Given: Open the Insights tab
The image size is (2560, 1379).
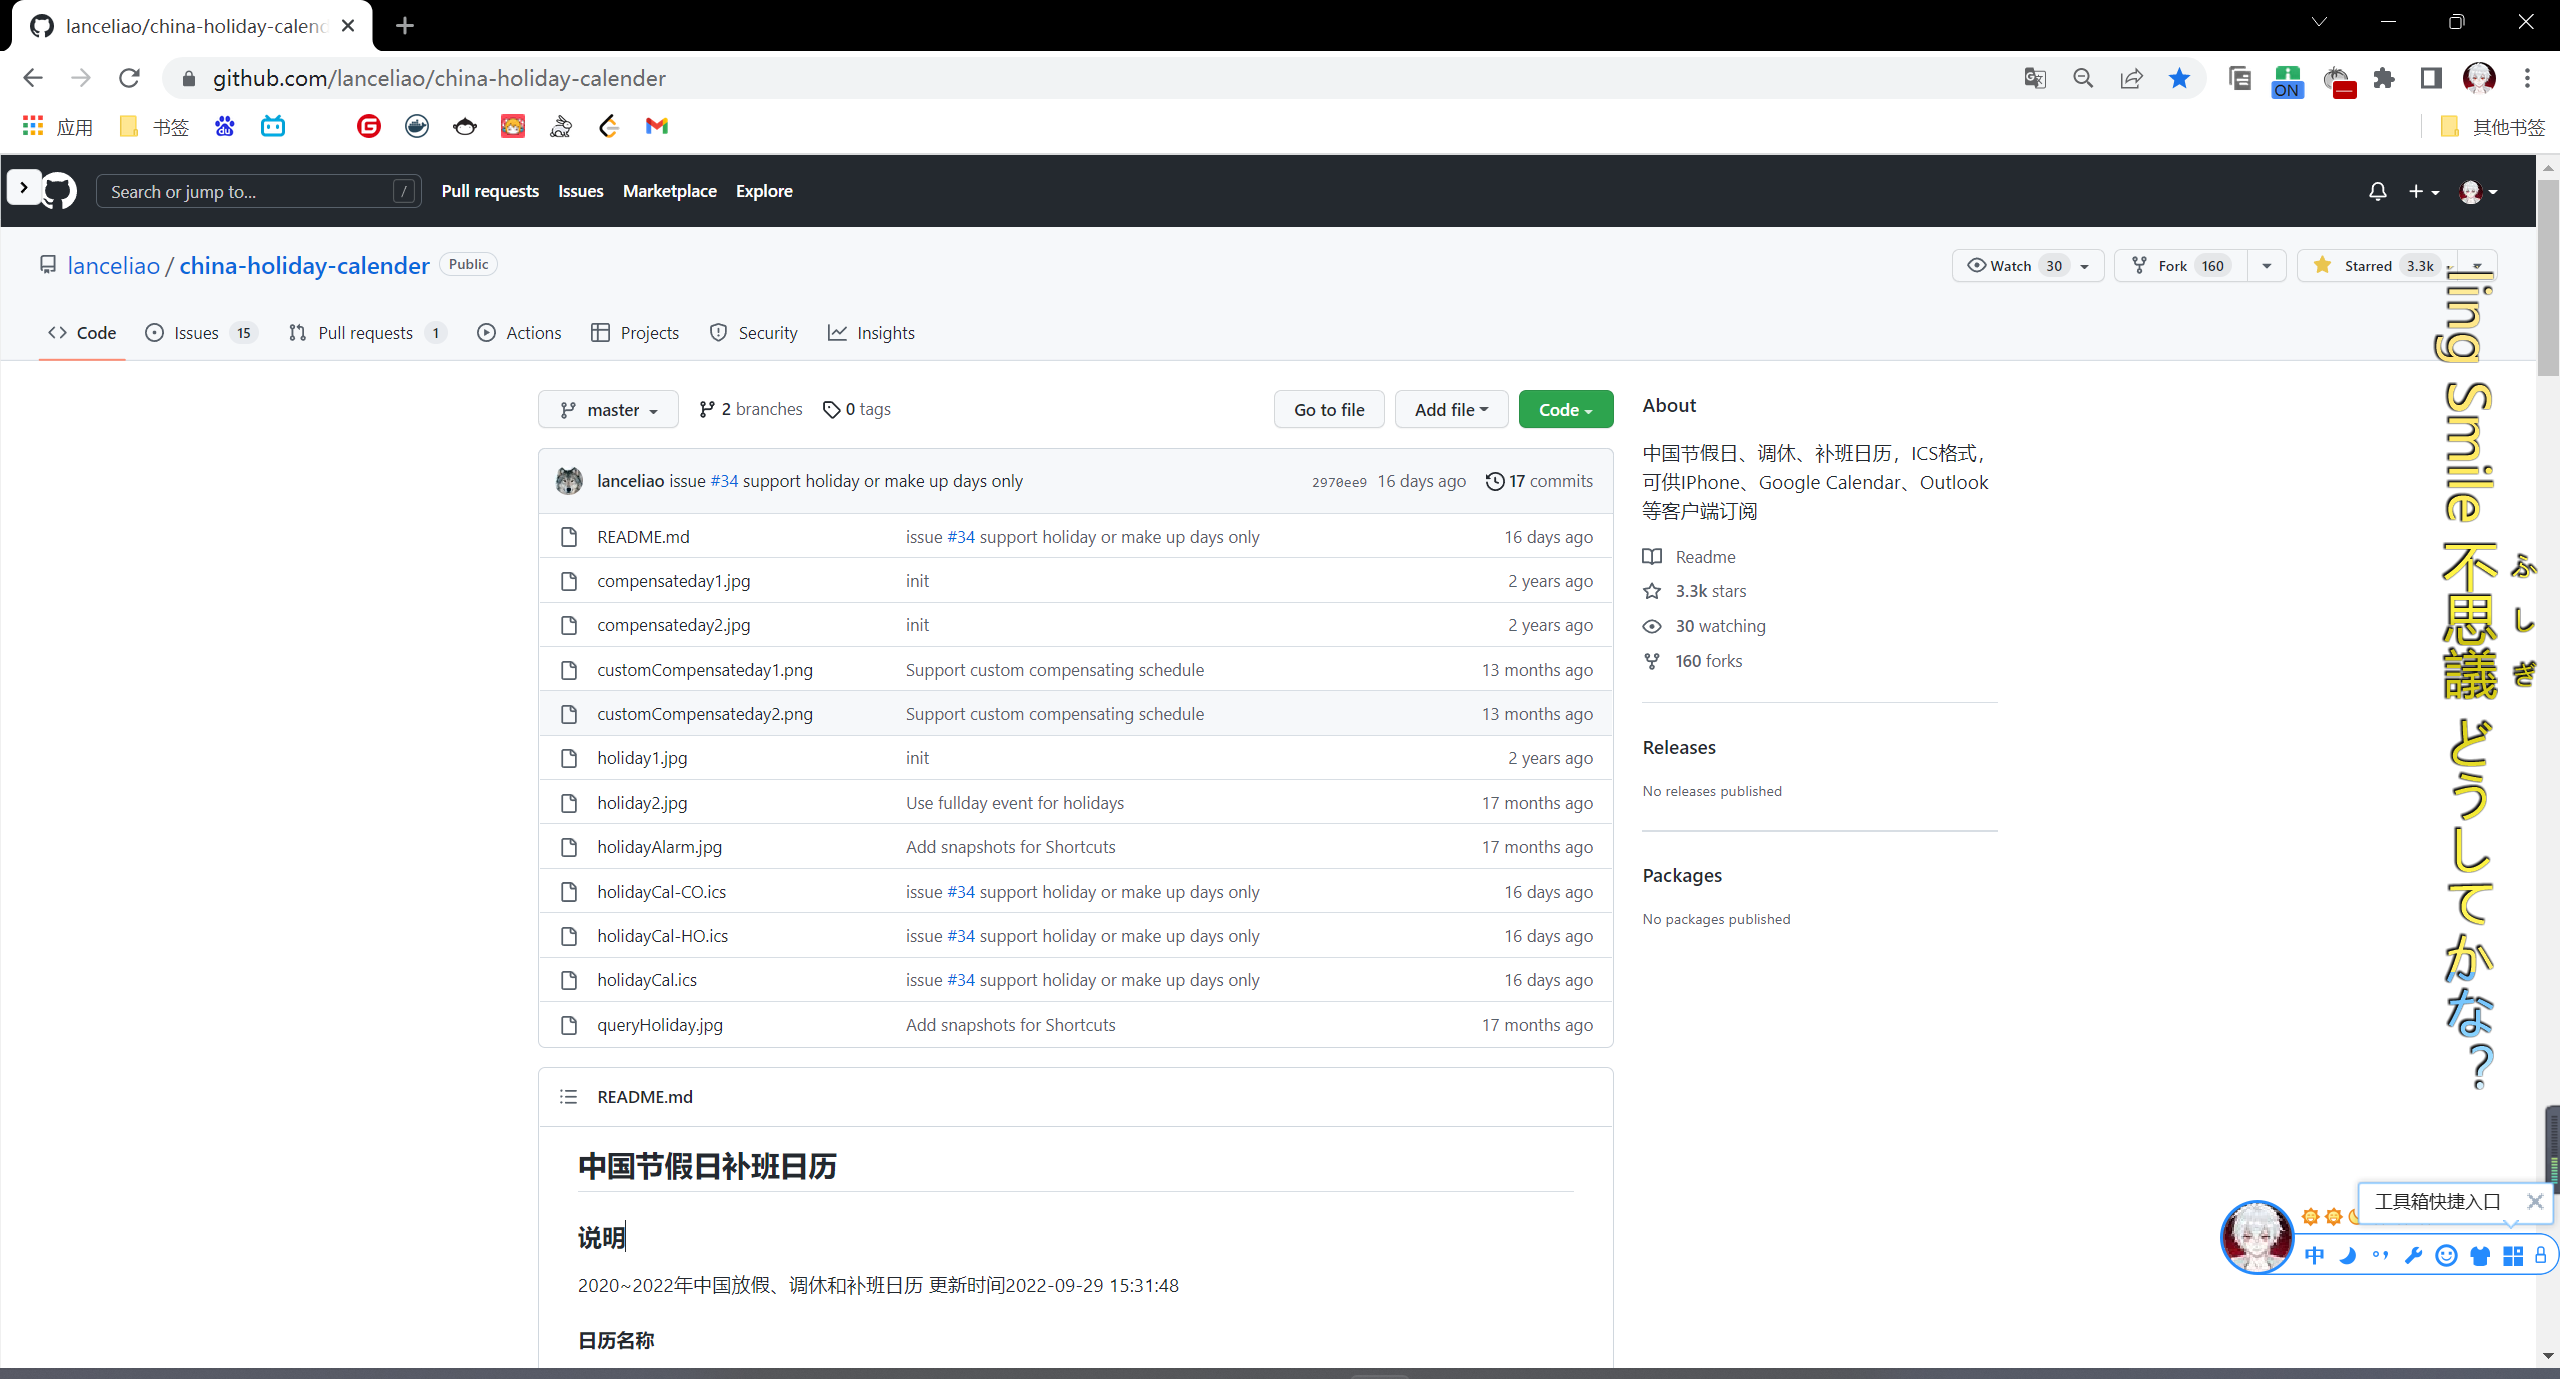Looking at the screenshot, I should click(x=884, y=333).
